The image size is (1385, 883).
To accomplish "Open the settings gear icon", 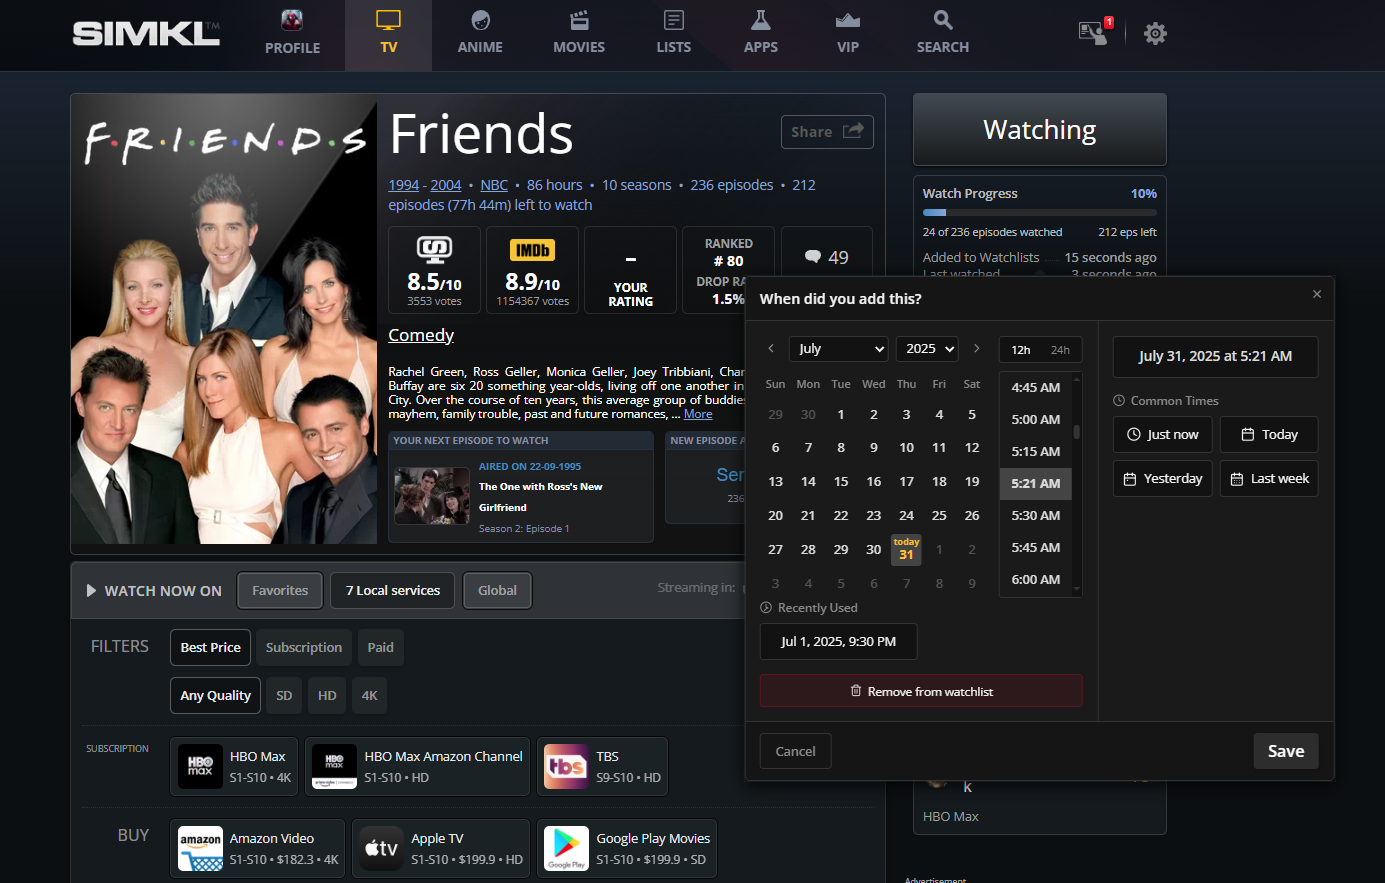I will coord(1155,34).
